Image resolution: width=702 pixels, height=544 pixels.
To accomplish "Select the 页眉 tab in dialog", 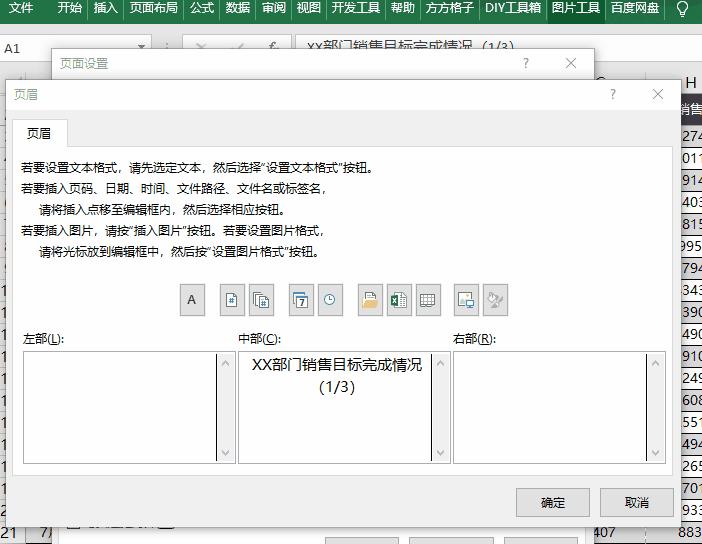I will 39,133.
